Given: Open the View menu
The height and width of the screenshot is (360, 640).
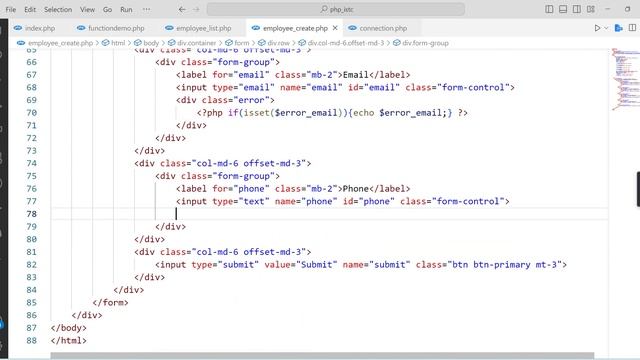Looking at the screenshot, I should (87, 9).
